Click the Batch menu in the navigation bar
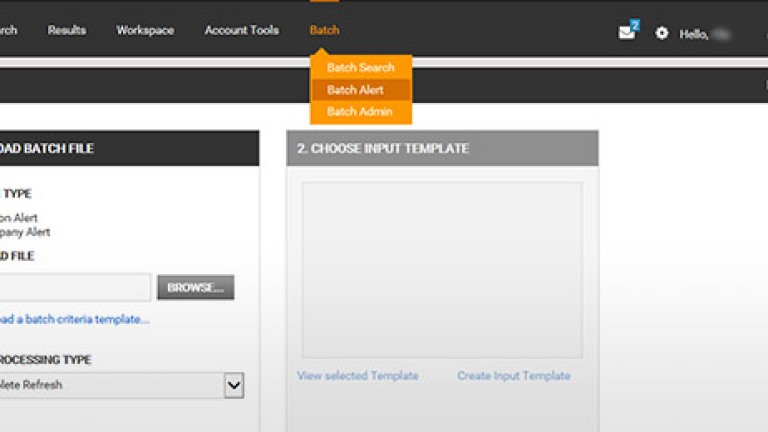This screenshot has width=768, height=432. (324, 30)
